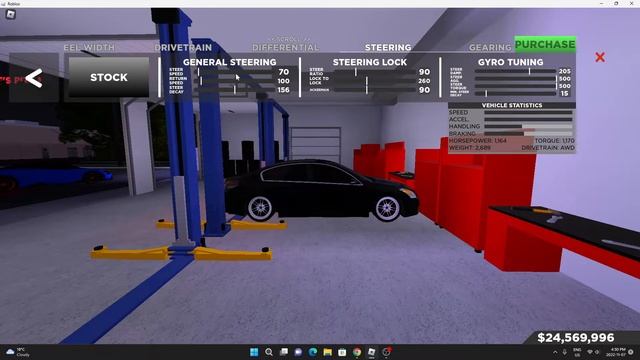
Task: Open the chat app in taskbar
Action: click(x=298, y=352)
